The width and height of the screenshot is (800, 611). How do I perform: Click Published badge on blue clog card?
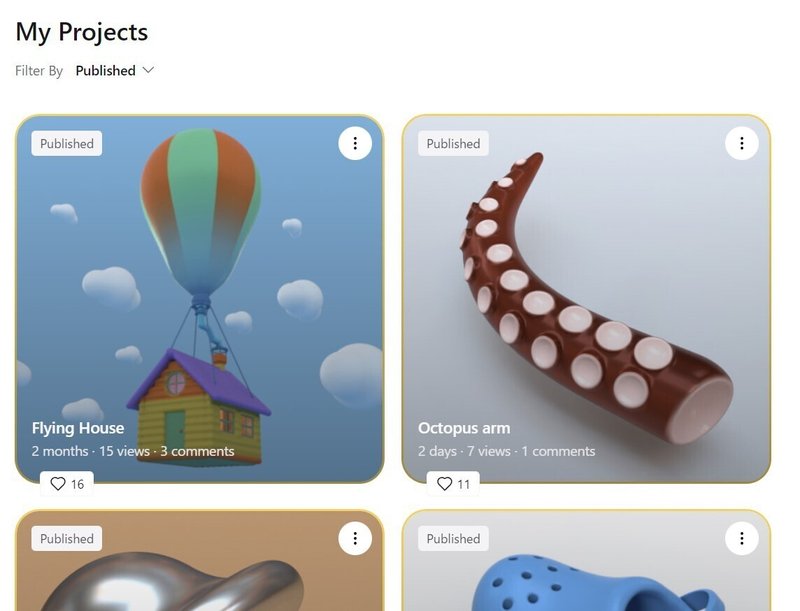(x=453, y=538)
